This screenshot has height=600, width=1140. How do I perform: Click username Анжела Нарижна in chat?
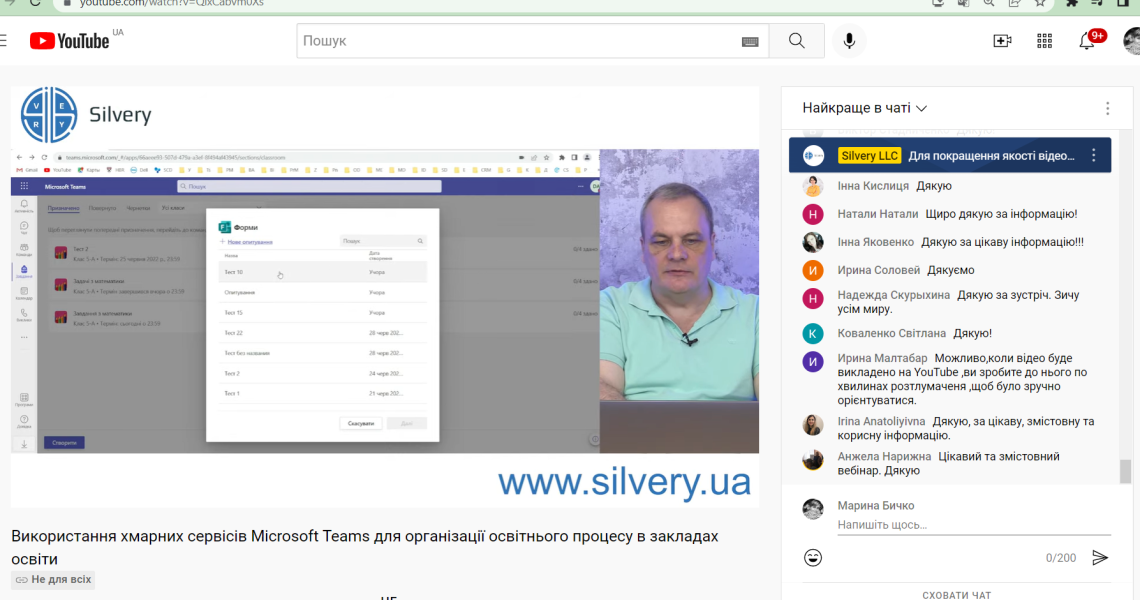click(x=884, y=456)
